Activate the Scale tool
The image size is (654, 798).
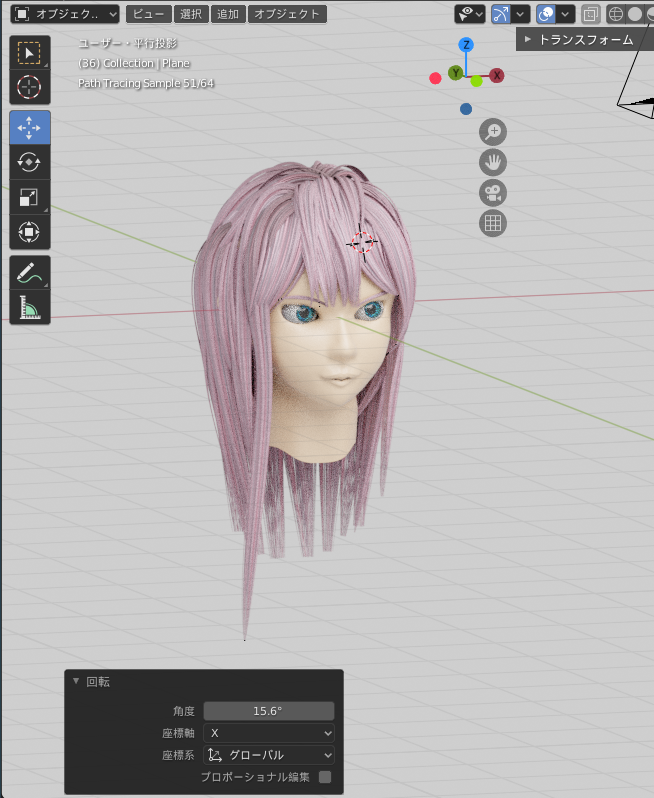[30, 197]
